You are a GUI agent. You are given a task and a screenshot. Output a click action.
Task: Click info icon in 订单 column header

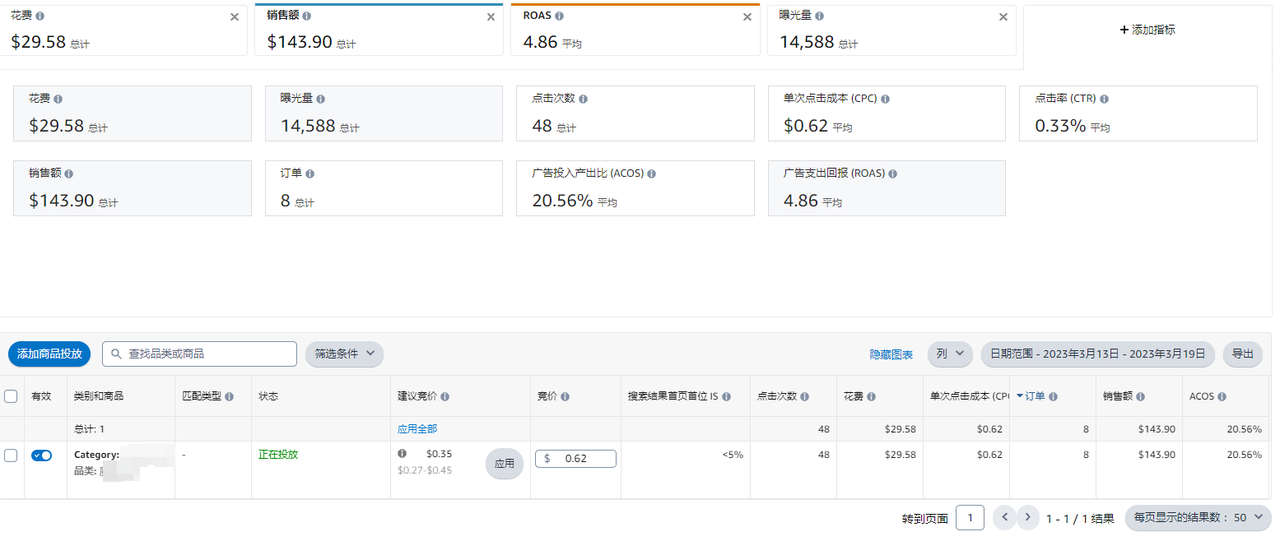click(x=1053, y=397)
